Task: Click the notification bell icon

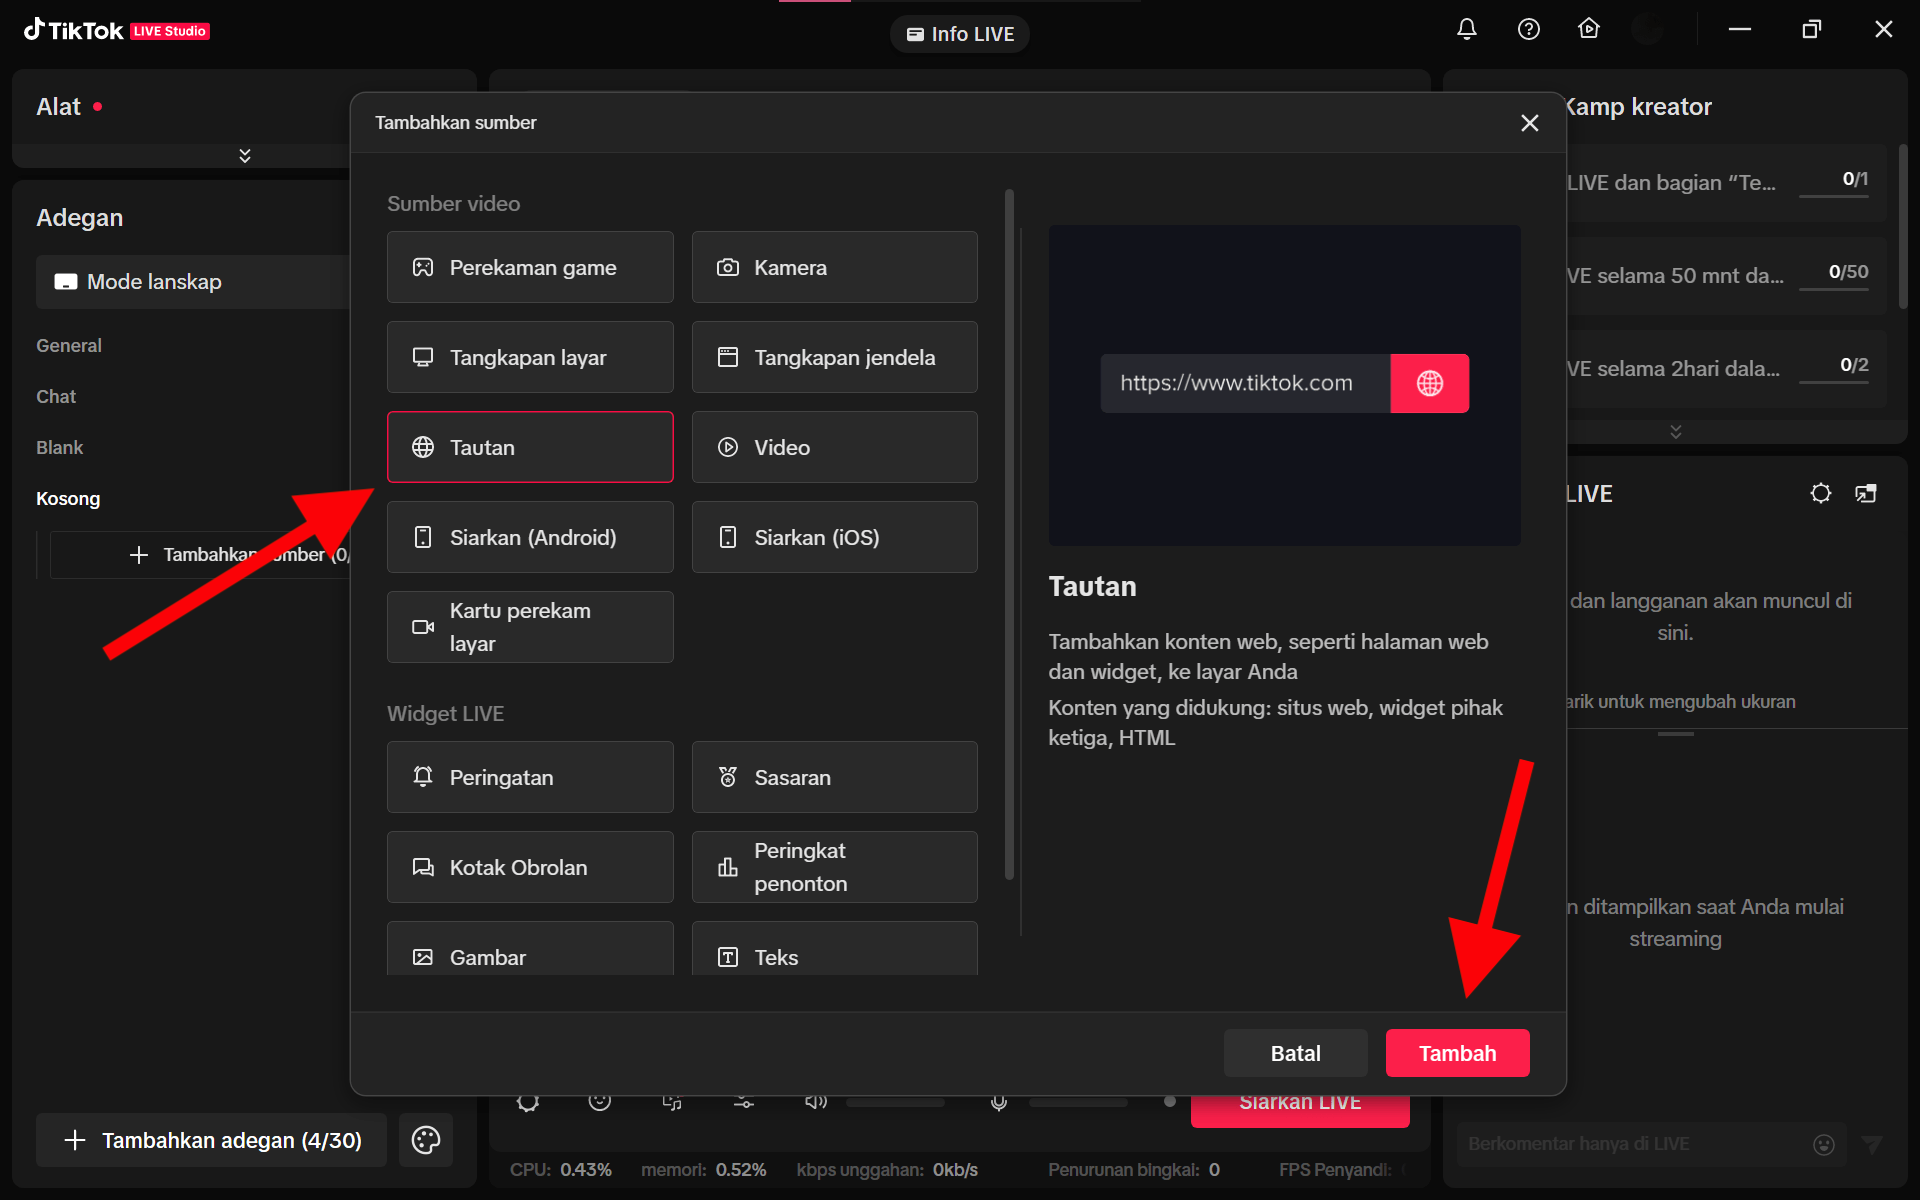Action: (1466, 30)
